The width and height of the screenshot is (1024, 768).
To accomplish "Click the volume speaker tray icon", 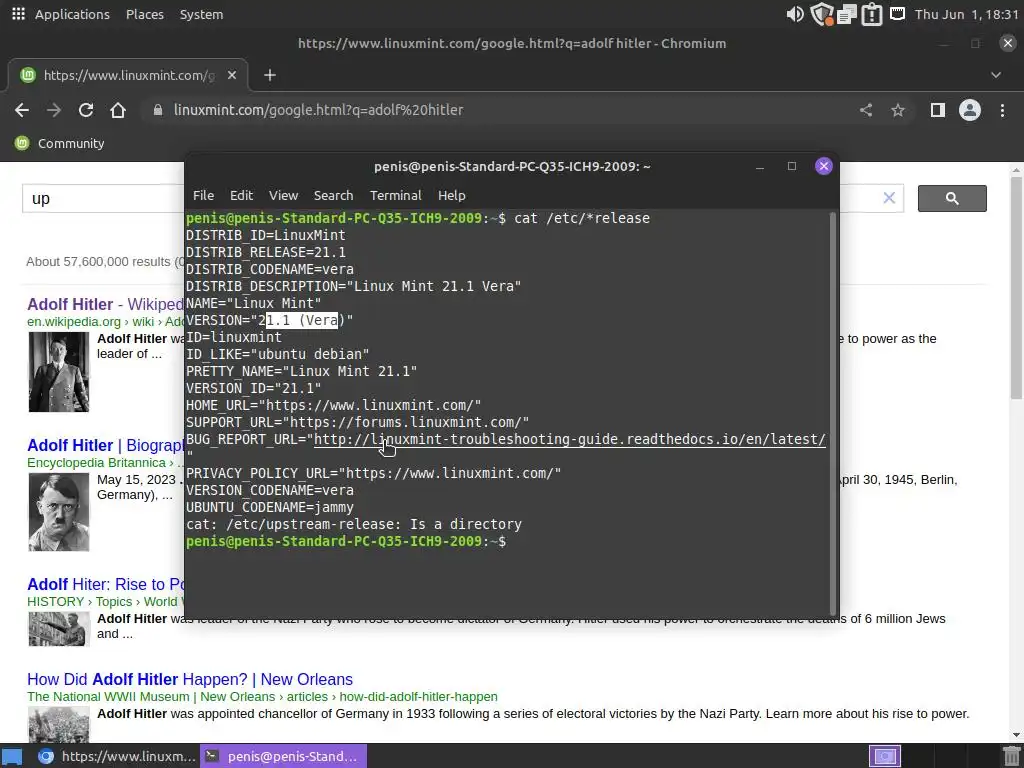I will pos(795,14).
